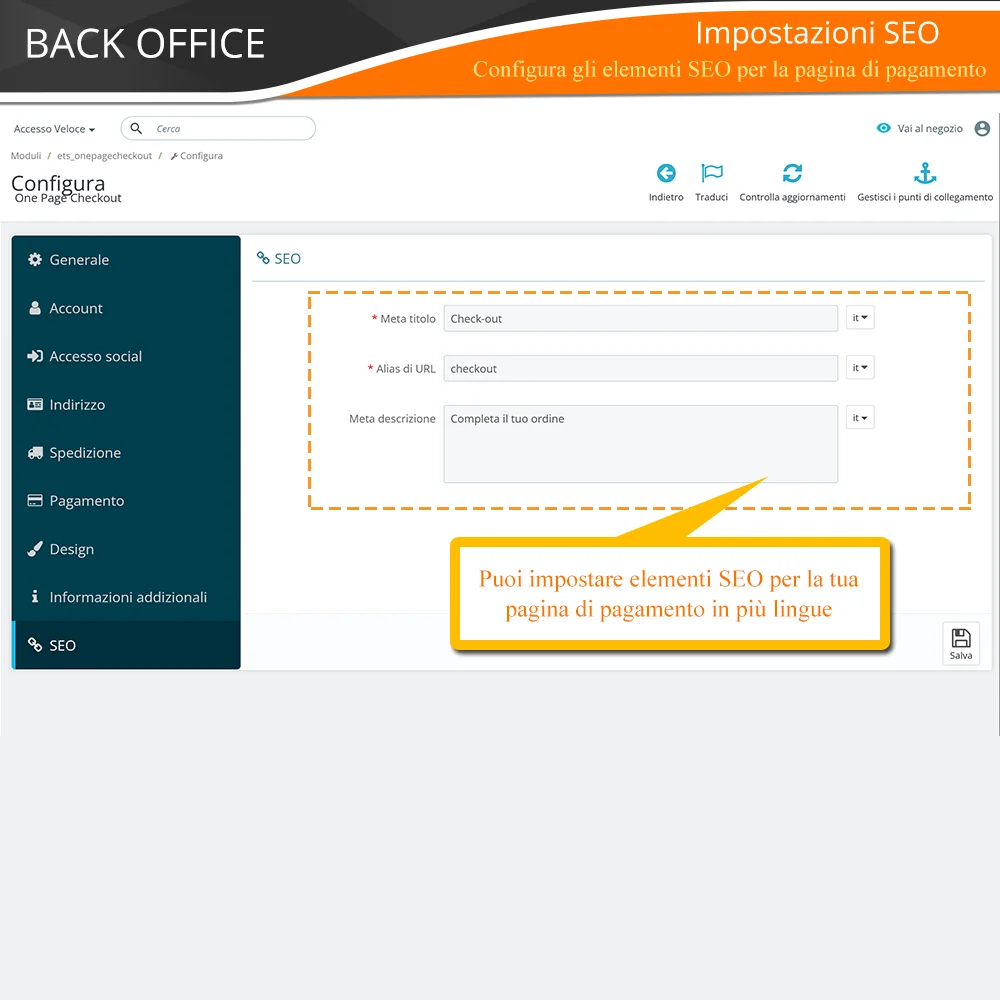Viewport: 1000px width, 1000px height.
Task: Click the ets_onepagecheckout breadcrumb link
Action: pos(105,156)
